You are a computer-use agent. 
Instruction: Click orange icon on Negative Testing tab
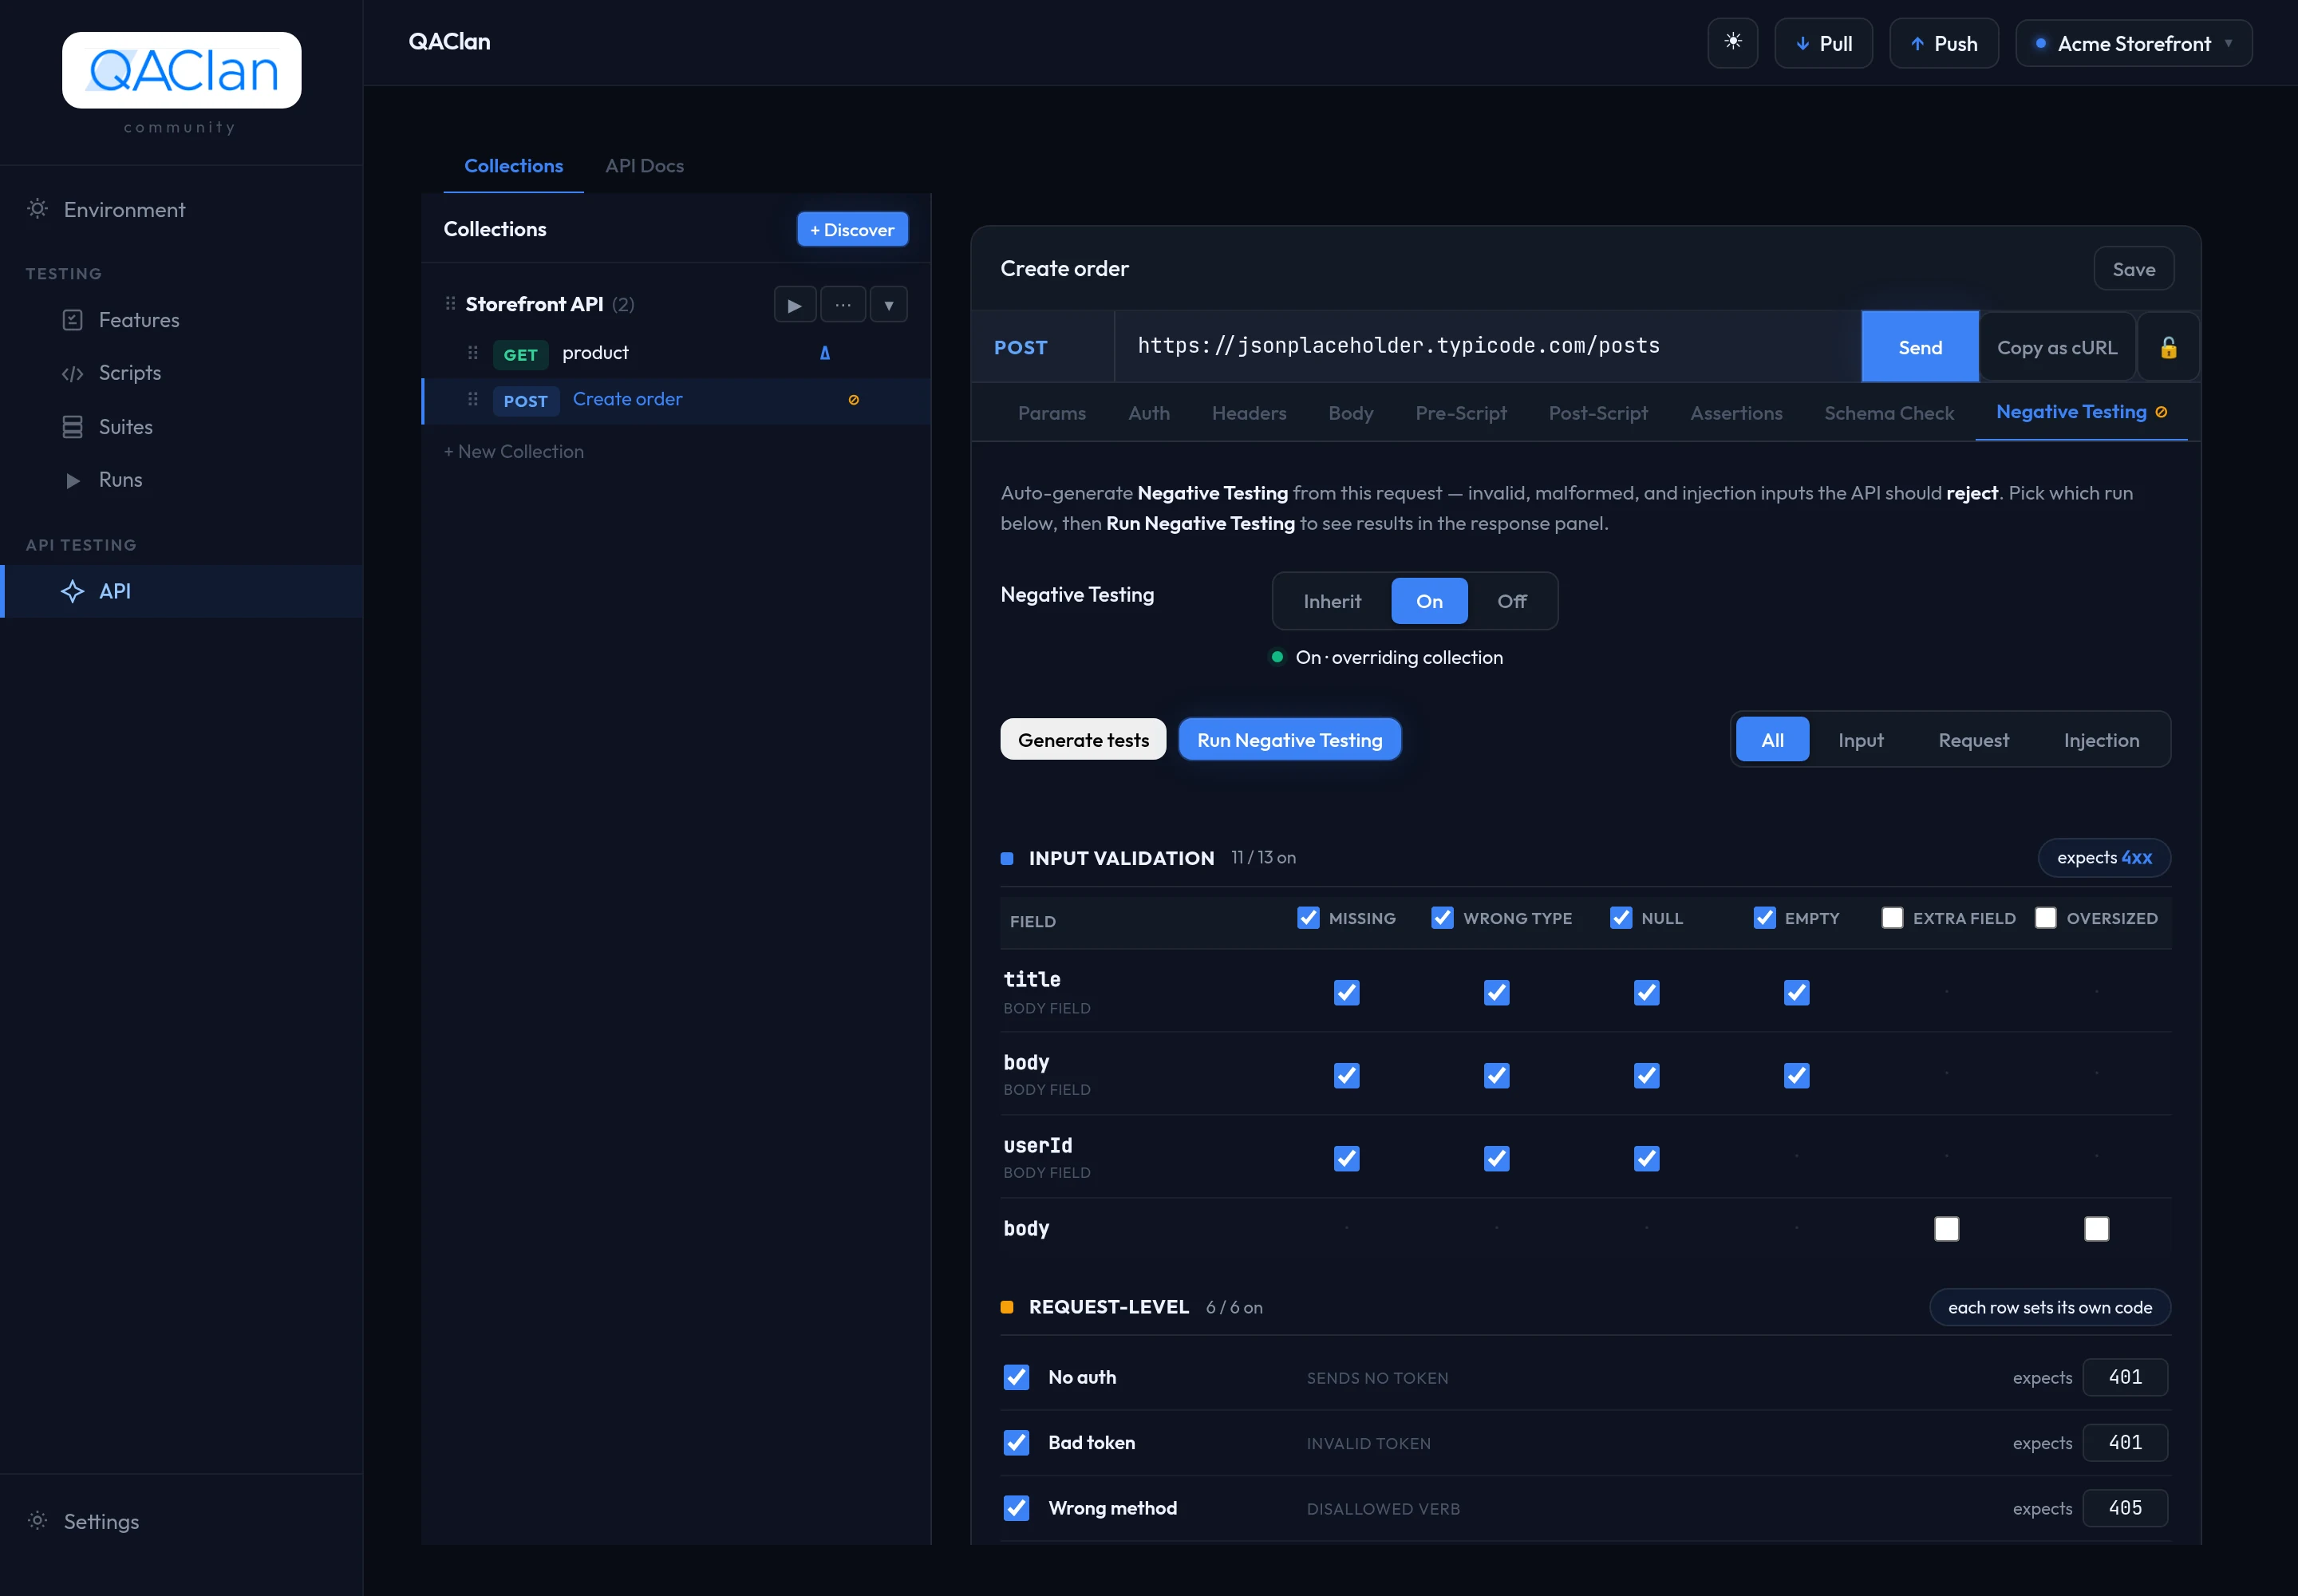tap(2161, 412)
